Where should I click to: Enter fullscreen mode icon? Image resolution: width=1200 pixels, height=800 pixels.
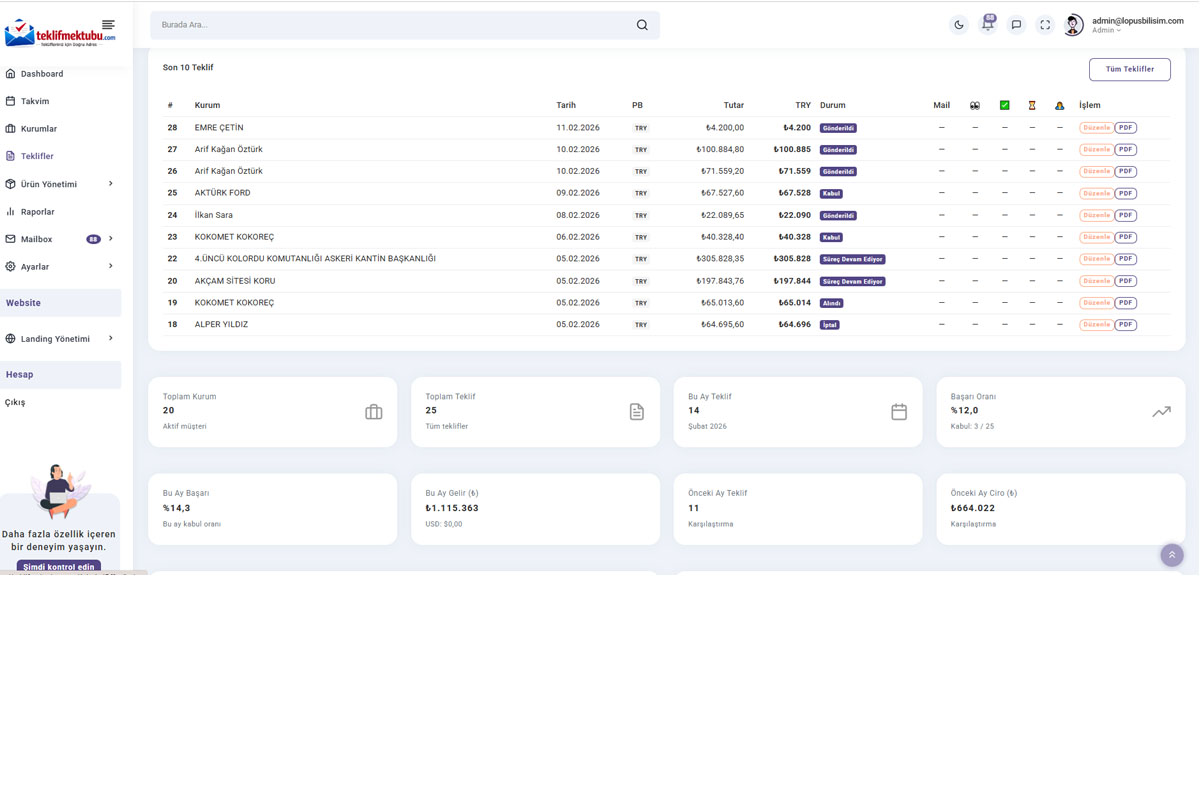point(1045,25)
